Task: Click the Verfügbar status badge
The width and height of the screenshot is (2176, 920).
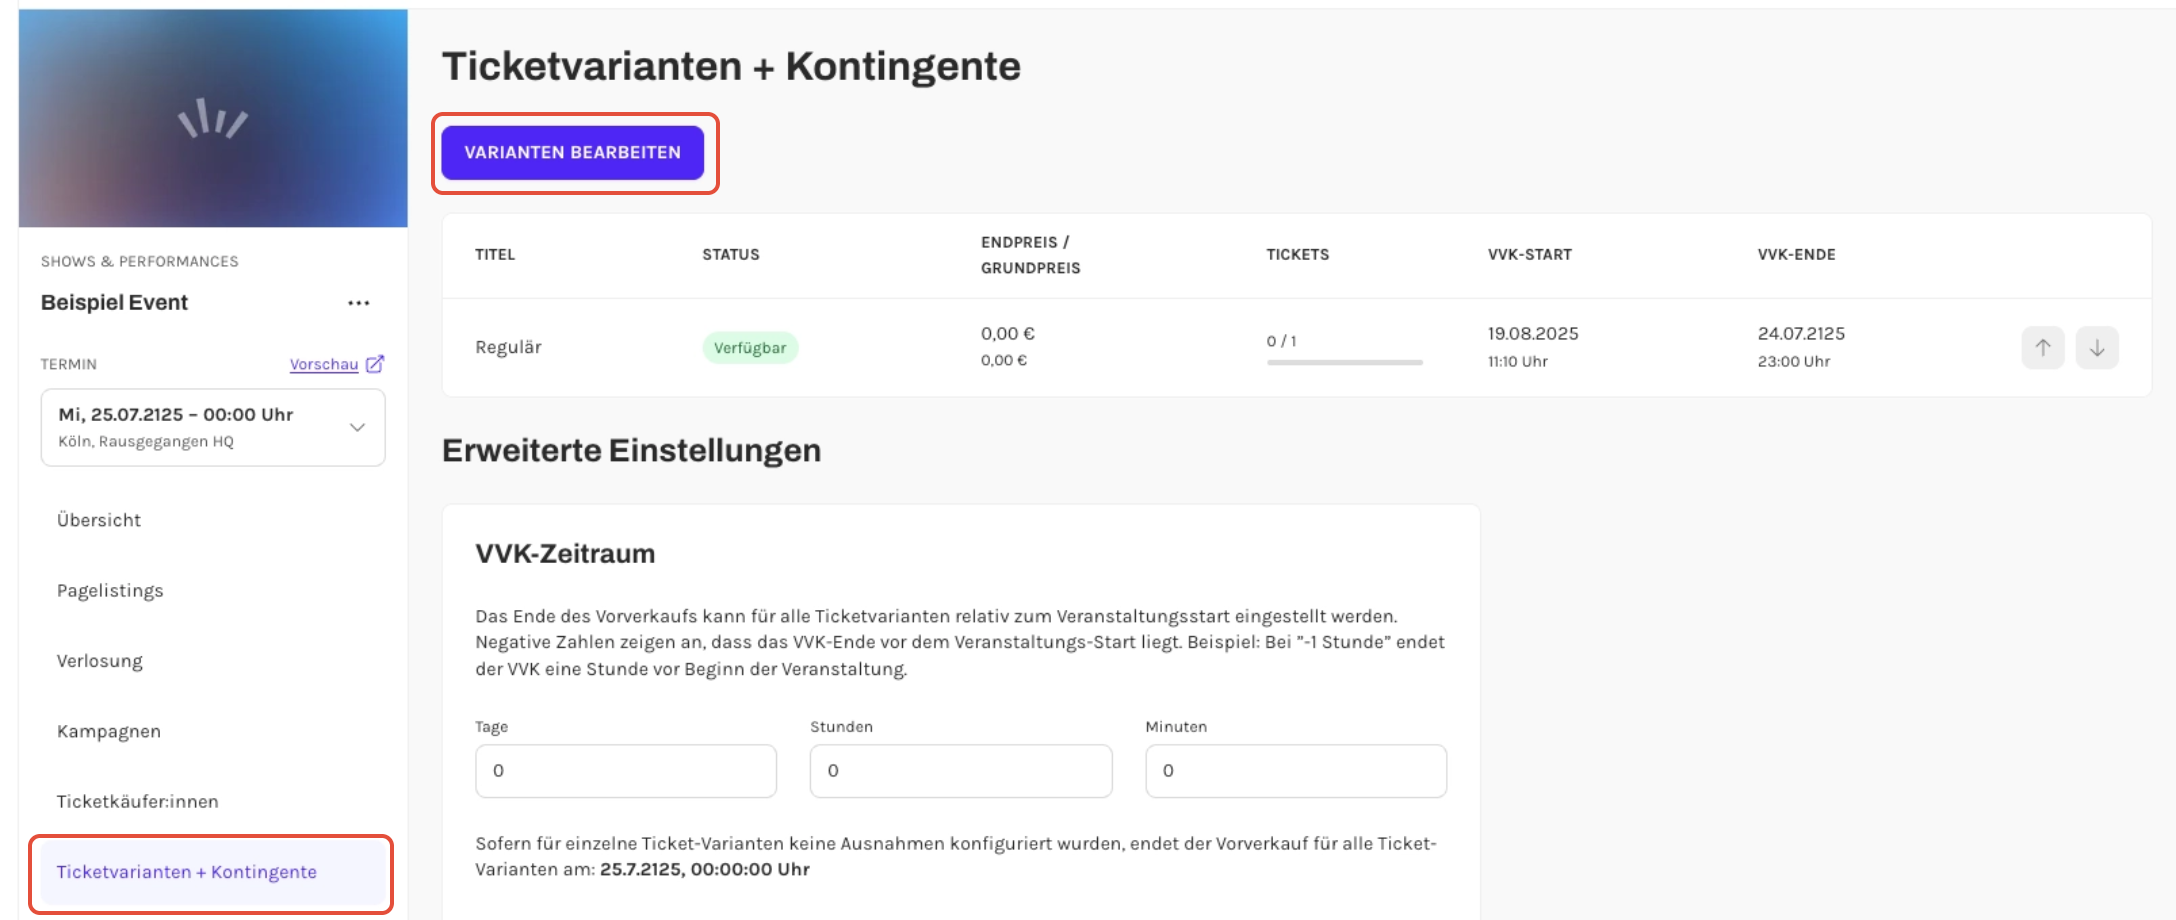Action: pos(750,348)
